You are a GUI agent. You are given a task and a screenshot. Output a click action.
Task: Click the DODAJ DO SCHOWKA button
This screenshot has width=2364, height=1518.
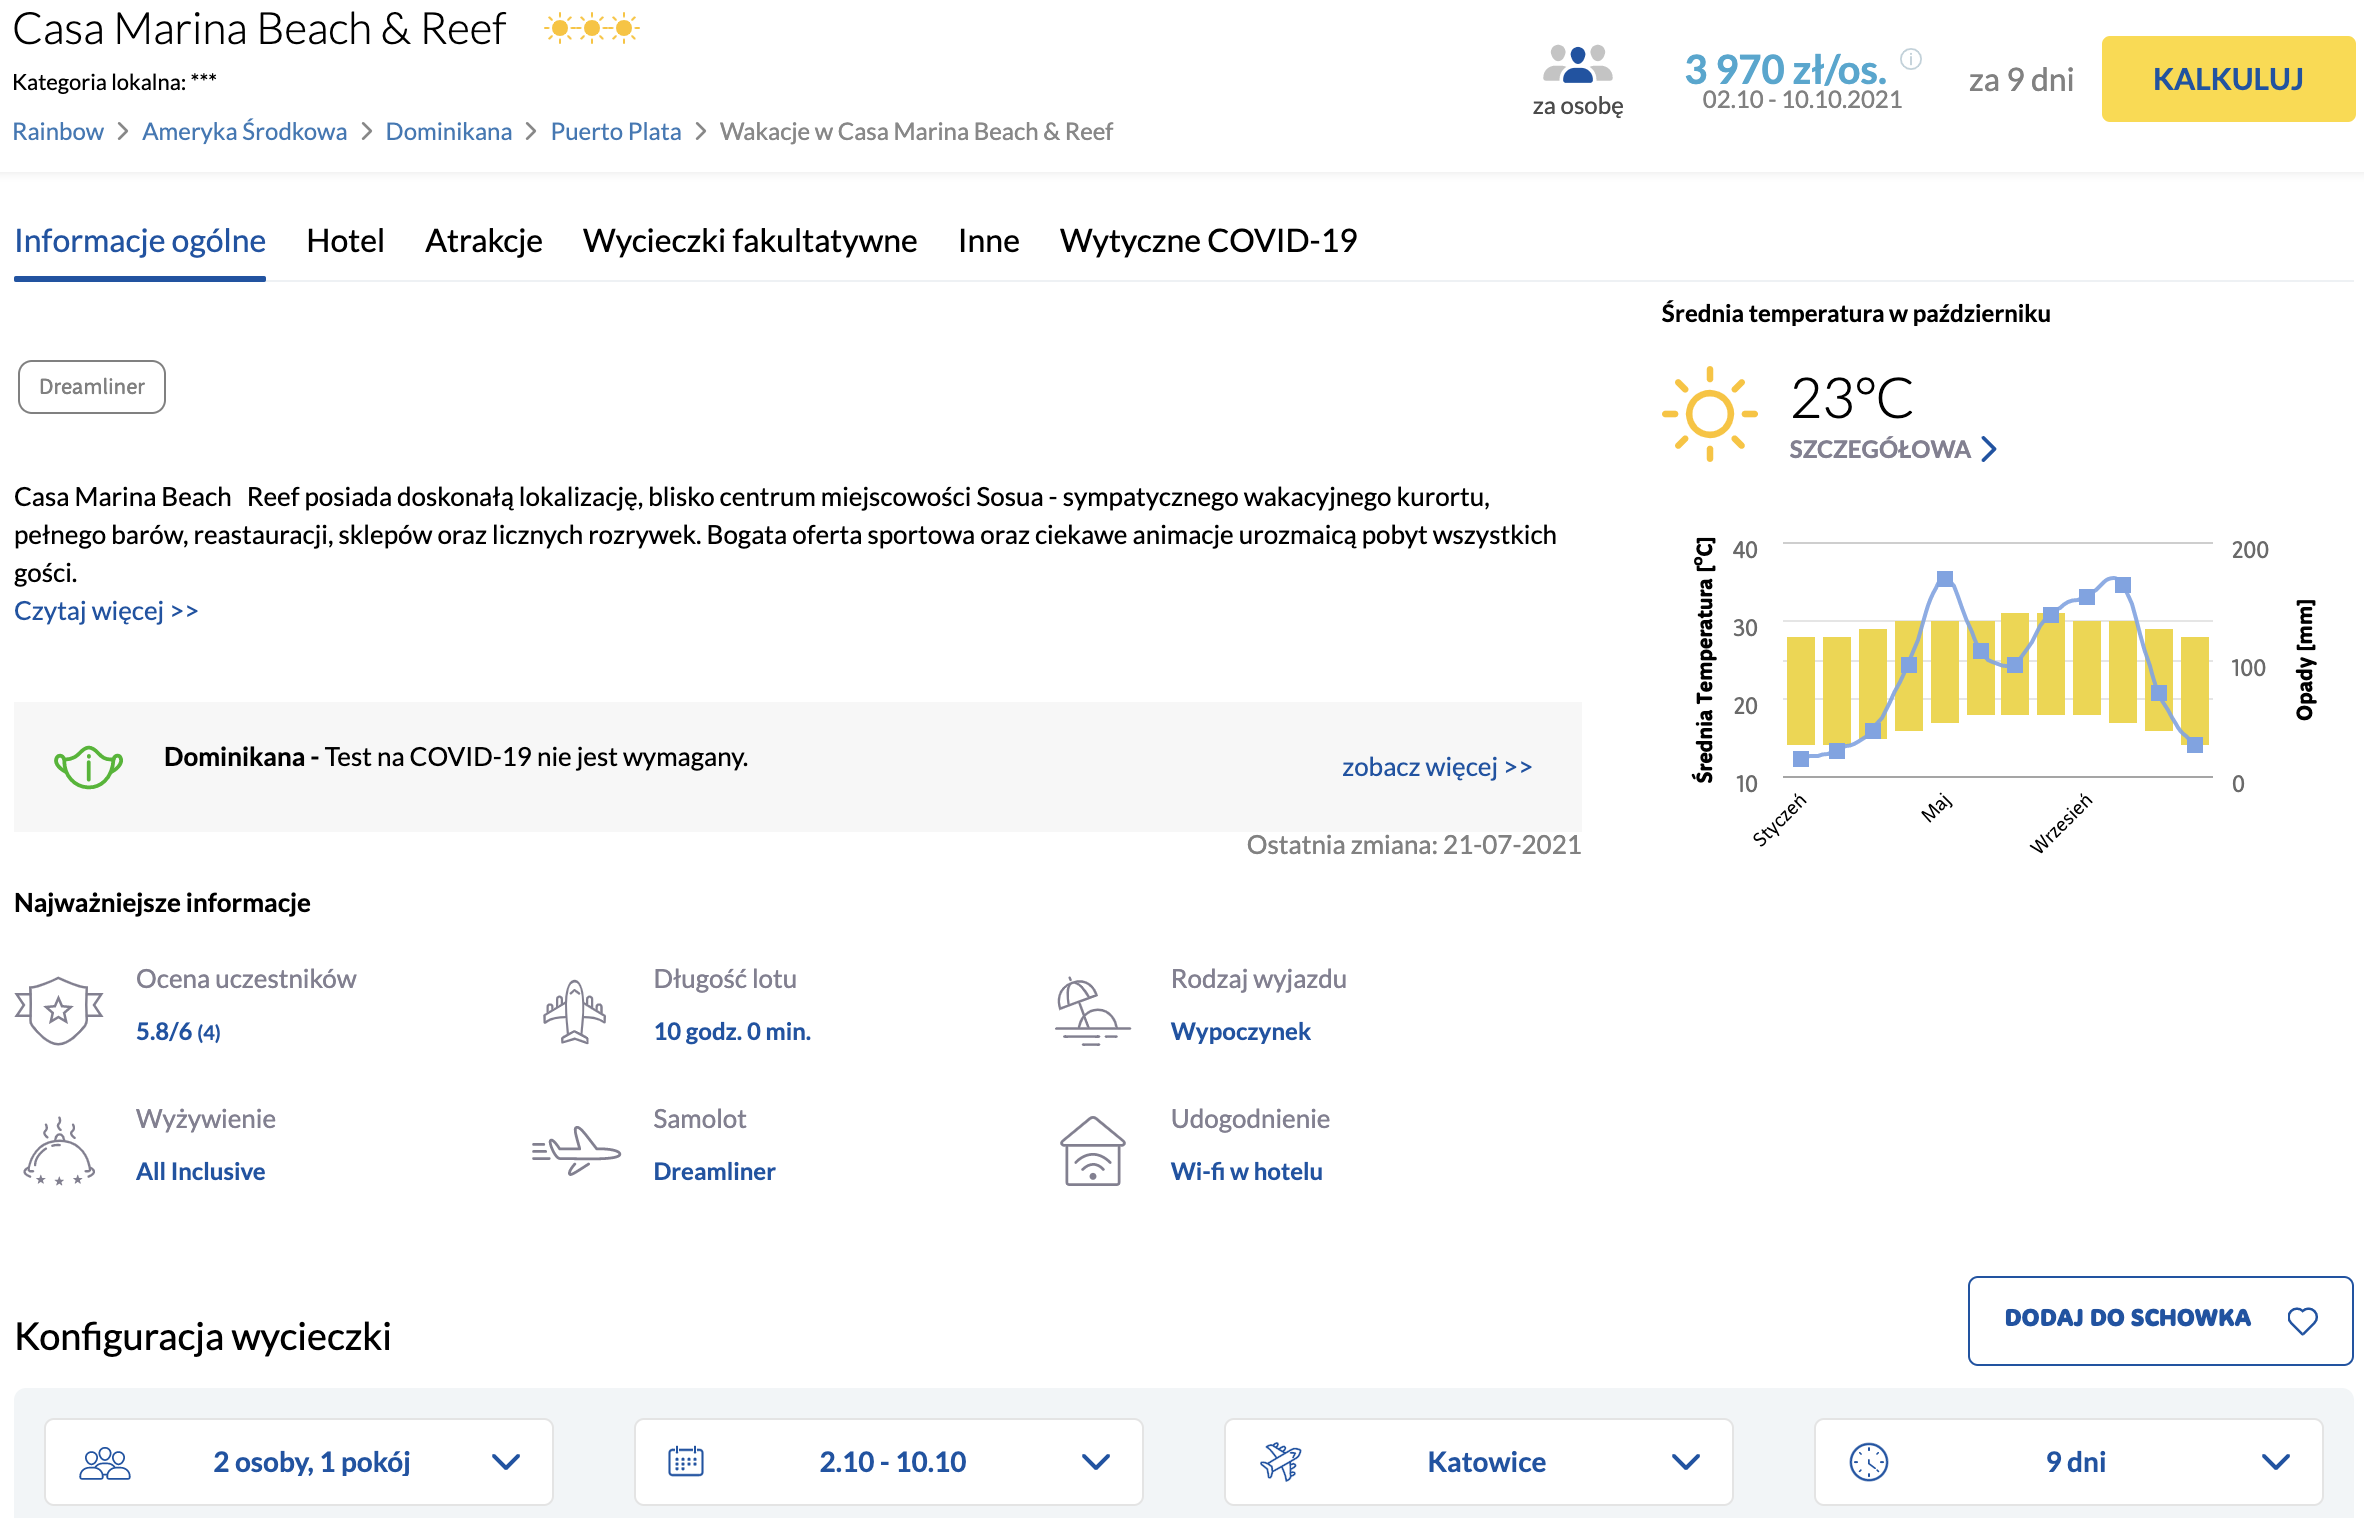pyautogui.click(x=2160, y=1320)
